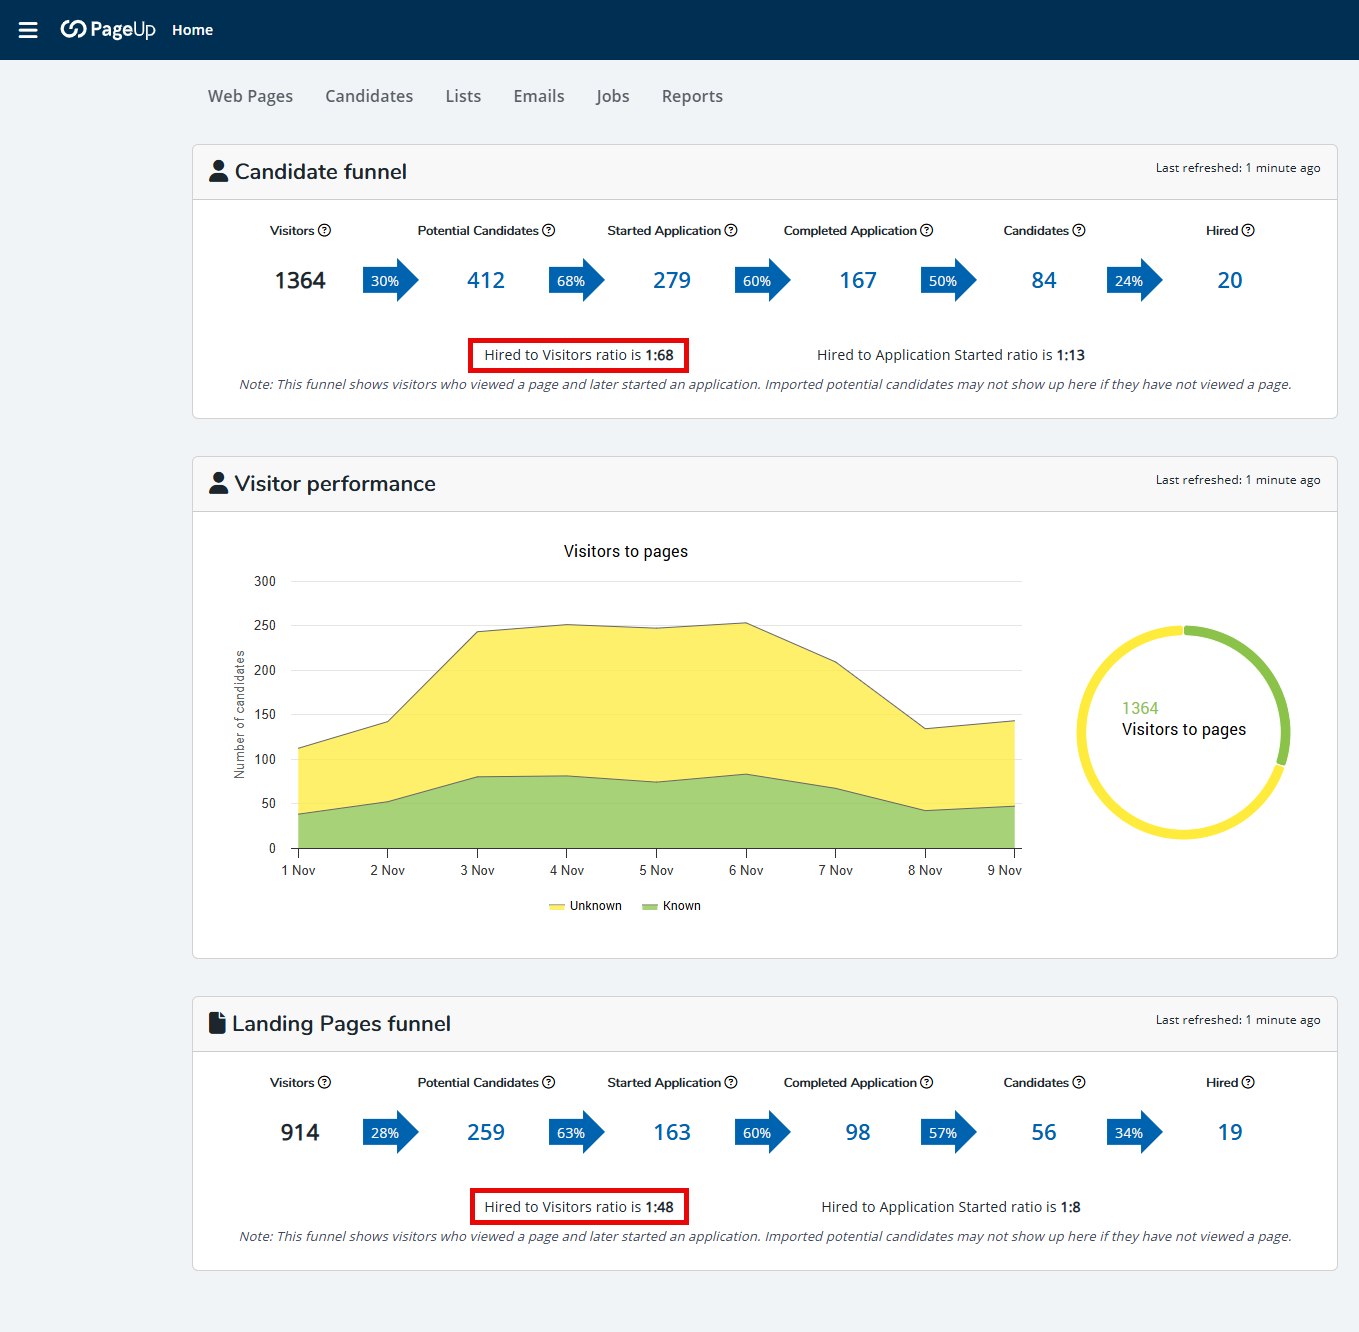Viewport: 1359px width, 1332px height.
Task: Click the highlighted Hired to Visitors ratio 1:68
Action: 578,355
